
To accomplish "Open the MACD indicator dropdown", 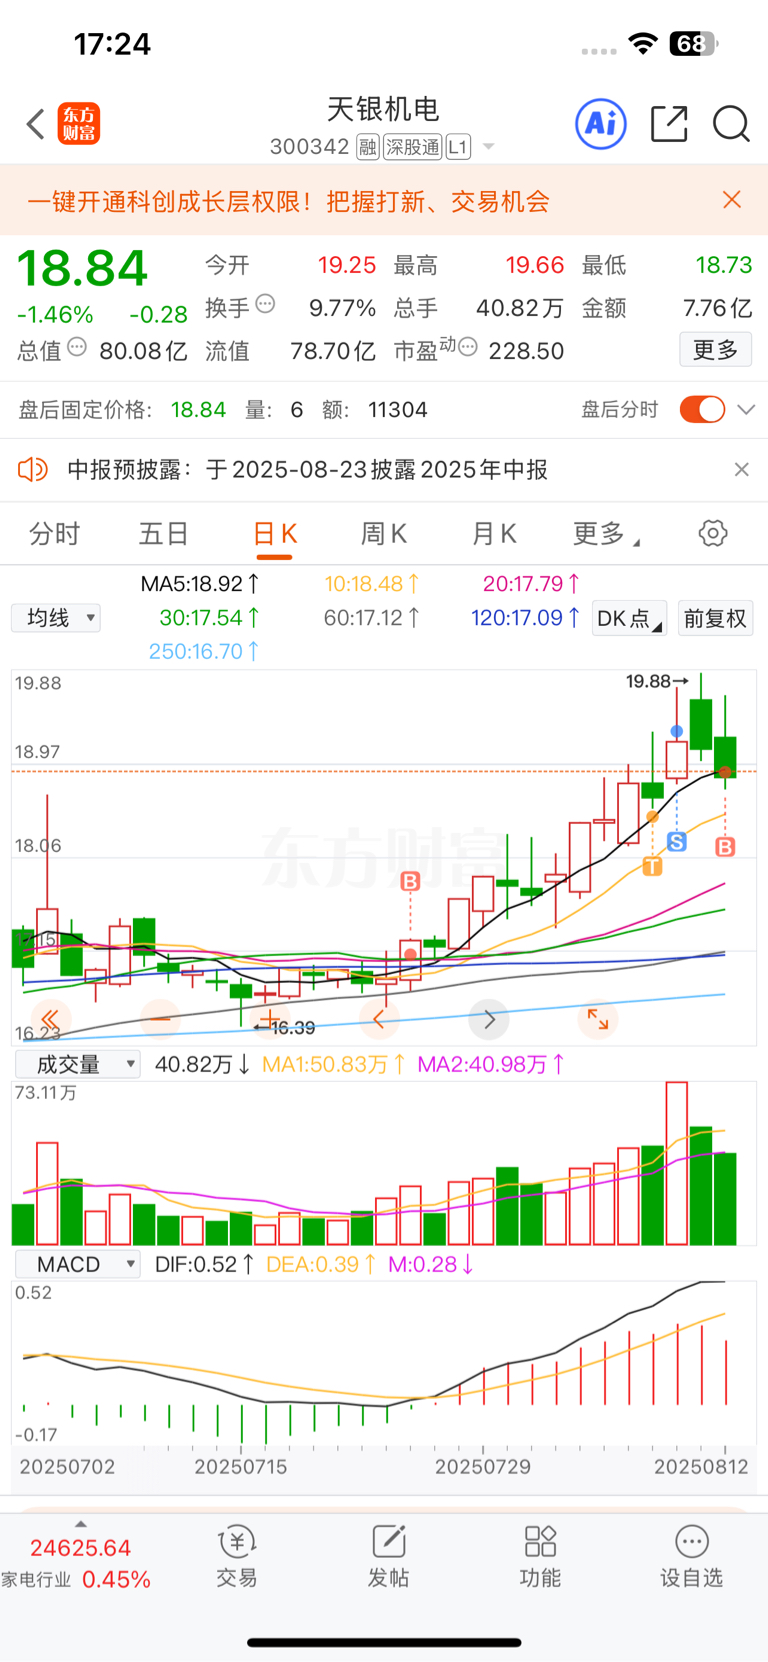I will (x=78, y=1264).
